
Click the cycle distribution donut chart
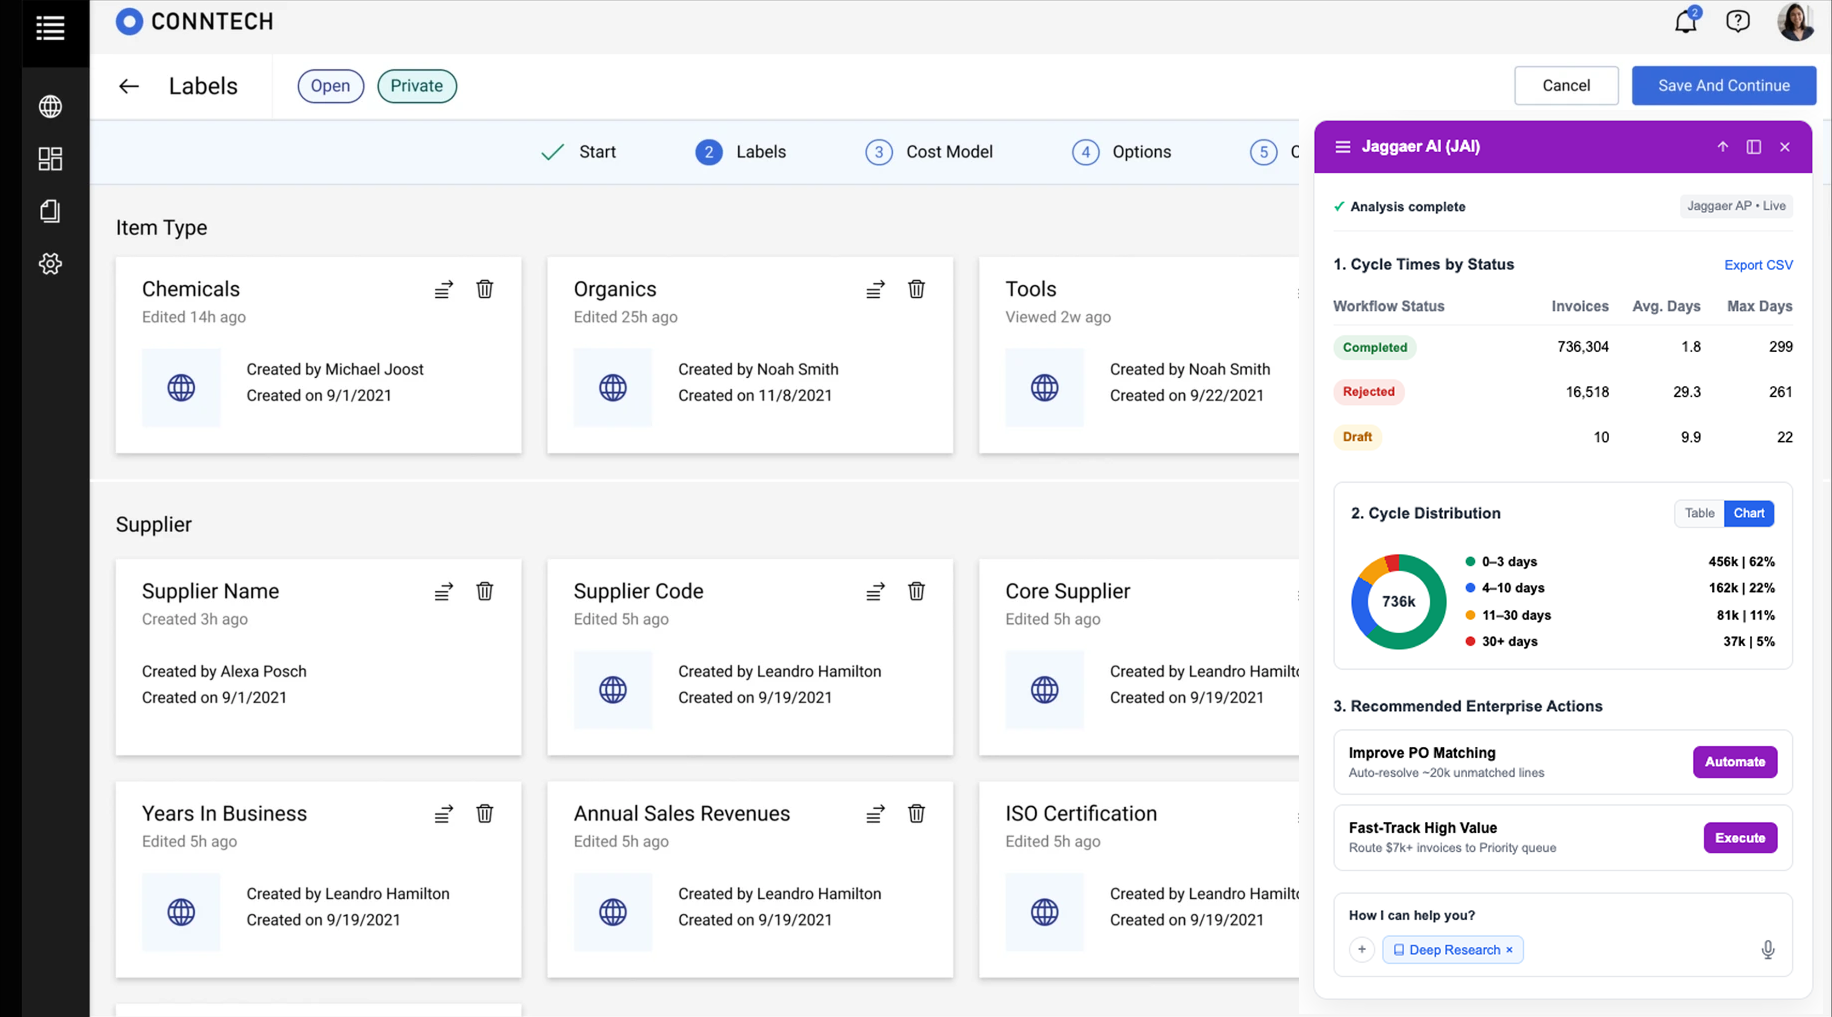point(1398,602)
